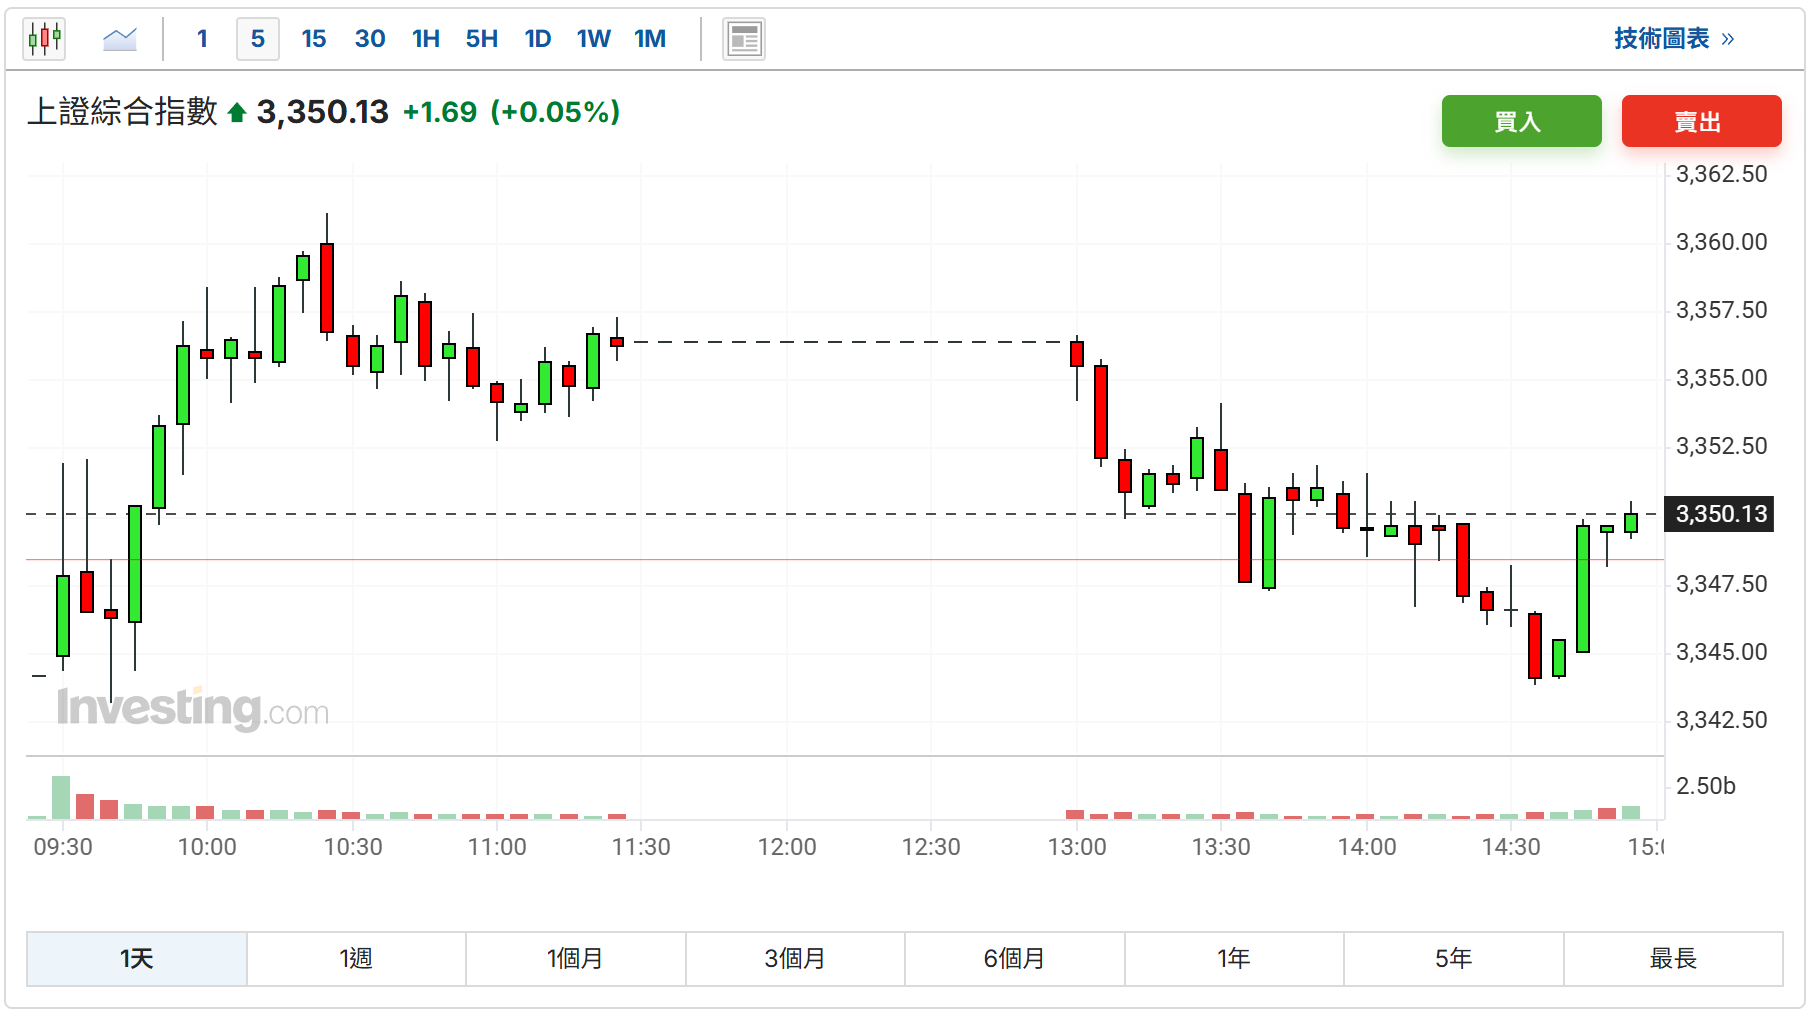Click the 3,357.50 axis label
1813x1015 pixels.
[x=1722, y=310]
